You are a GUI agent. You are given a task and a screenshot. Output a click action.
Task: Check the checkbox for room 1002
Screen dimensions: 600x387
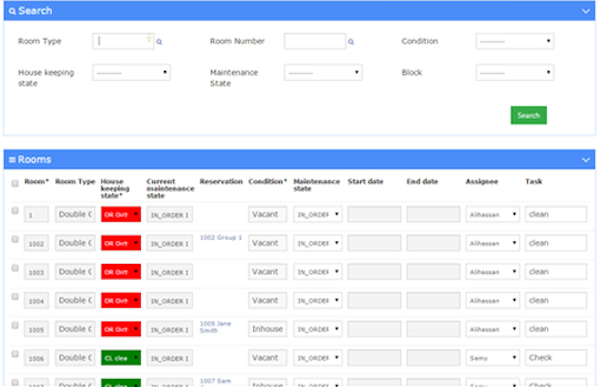pyautogui.click(x=15, y=239)
